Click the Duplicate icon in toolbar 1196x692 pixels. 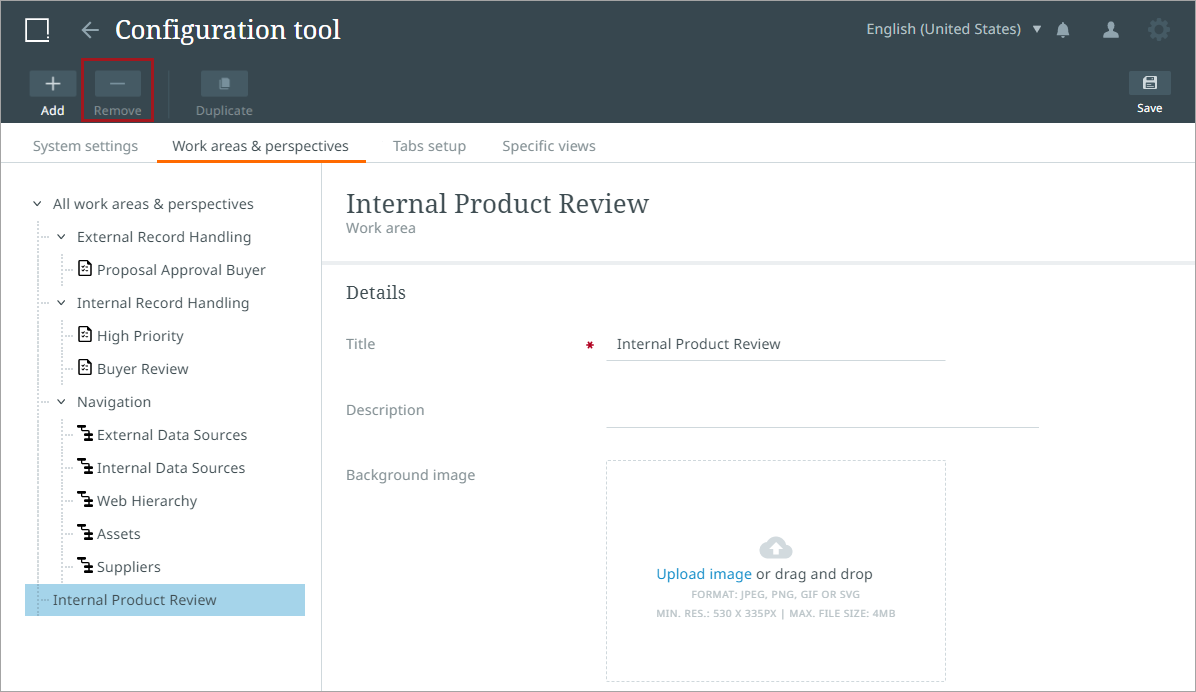(x=224, y=84)
